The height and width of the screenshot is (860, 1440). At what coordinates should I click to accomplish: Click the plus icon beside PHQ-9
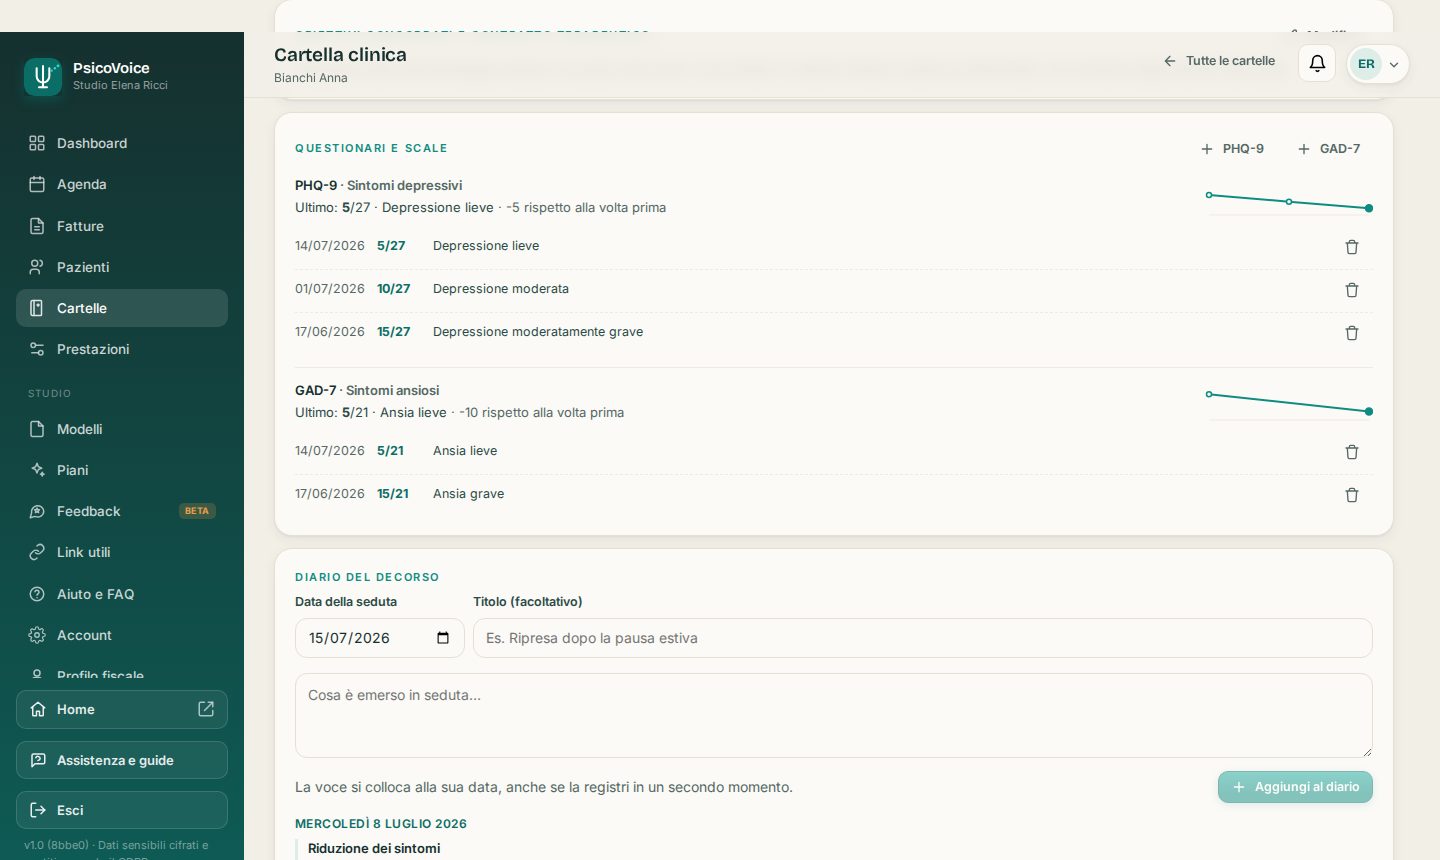(1207, 149)
